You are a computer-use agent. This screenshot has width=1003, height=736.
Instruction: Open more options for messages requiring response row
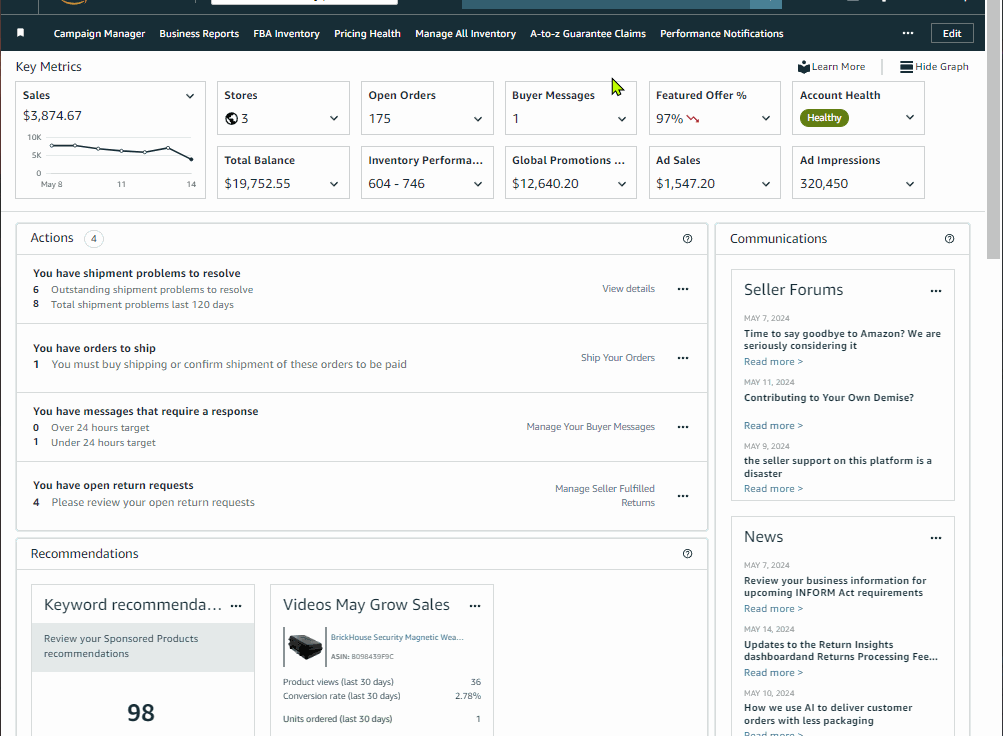[x=683, y=427]
